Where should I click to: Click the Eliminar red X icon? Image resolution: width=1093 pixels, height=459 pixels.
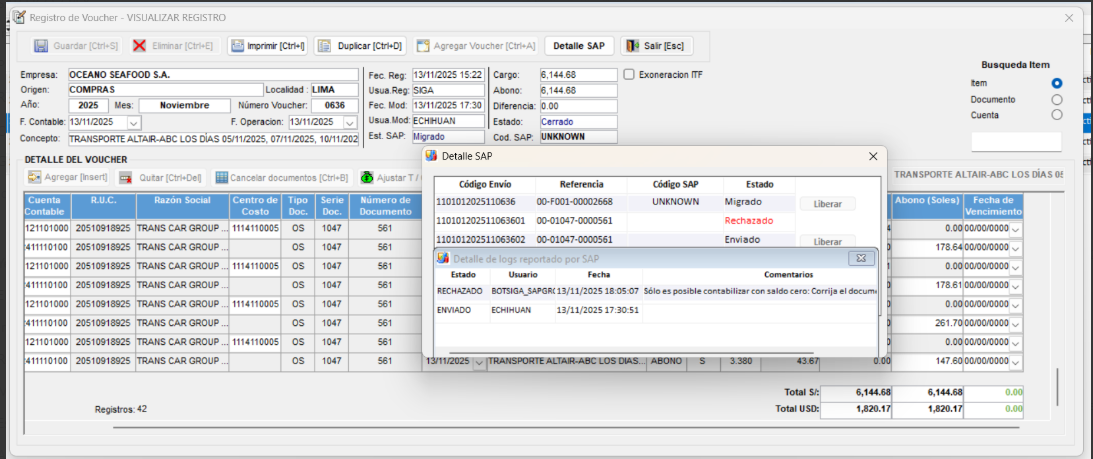pyautogui.click(x=140, y=46)
